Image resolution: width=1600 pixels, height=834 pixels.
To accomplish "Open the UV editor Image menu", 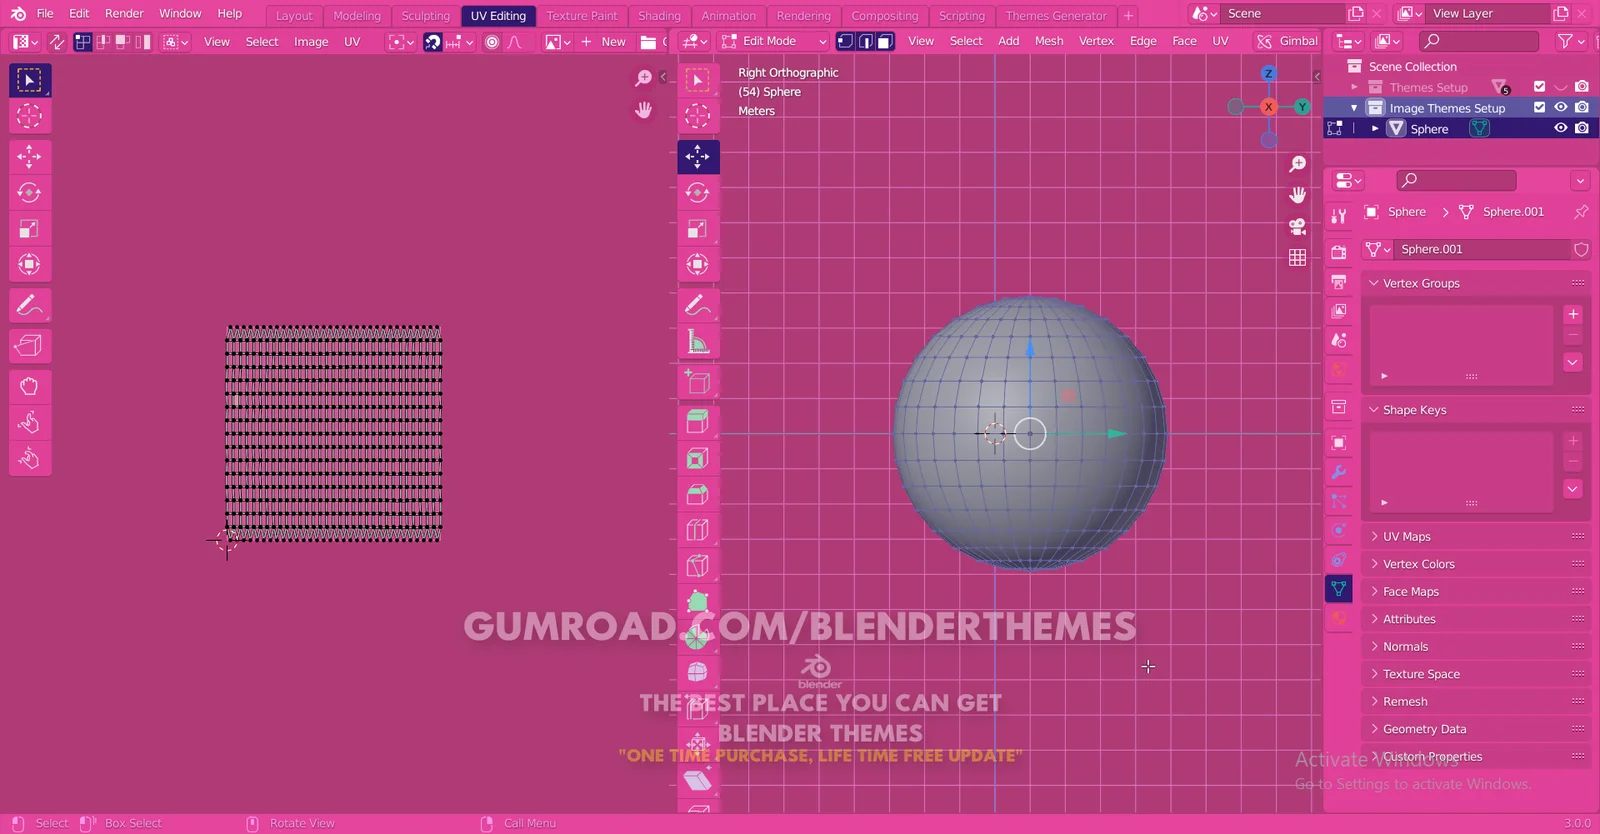I will [311, 42].
